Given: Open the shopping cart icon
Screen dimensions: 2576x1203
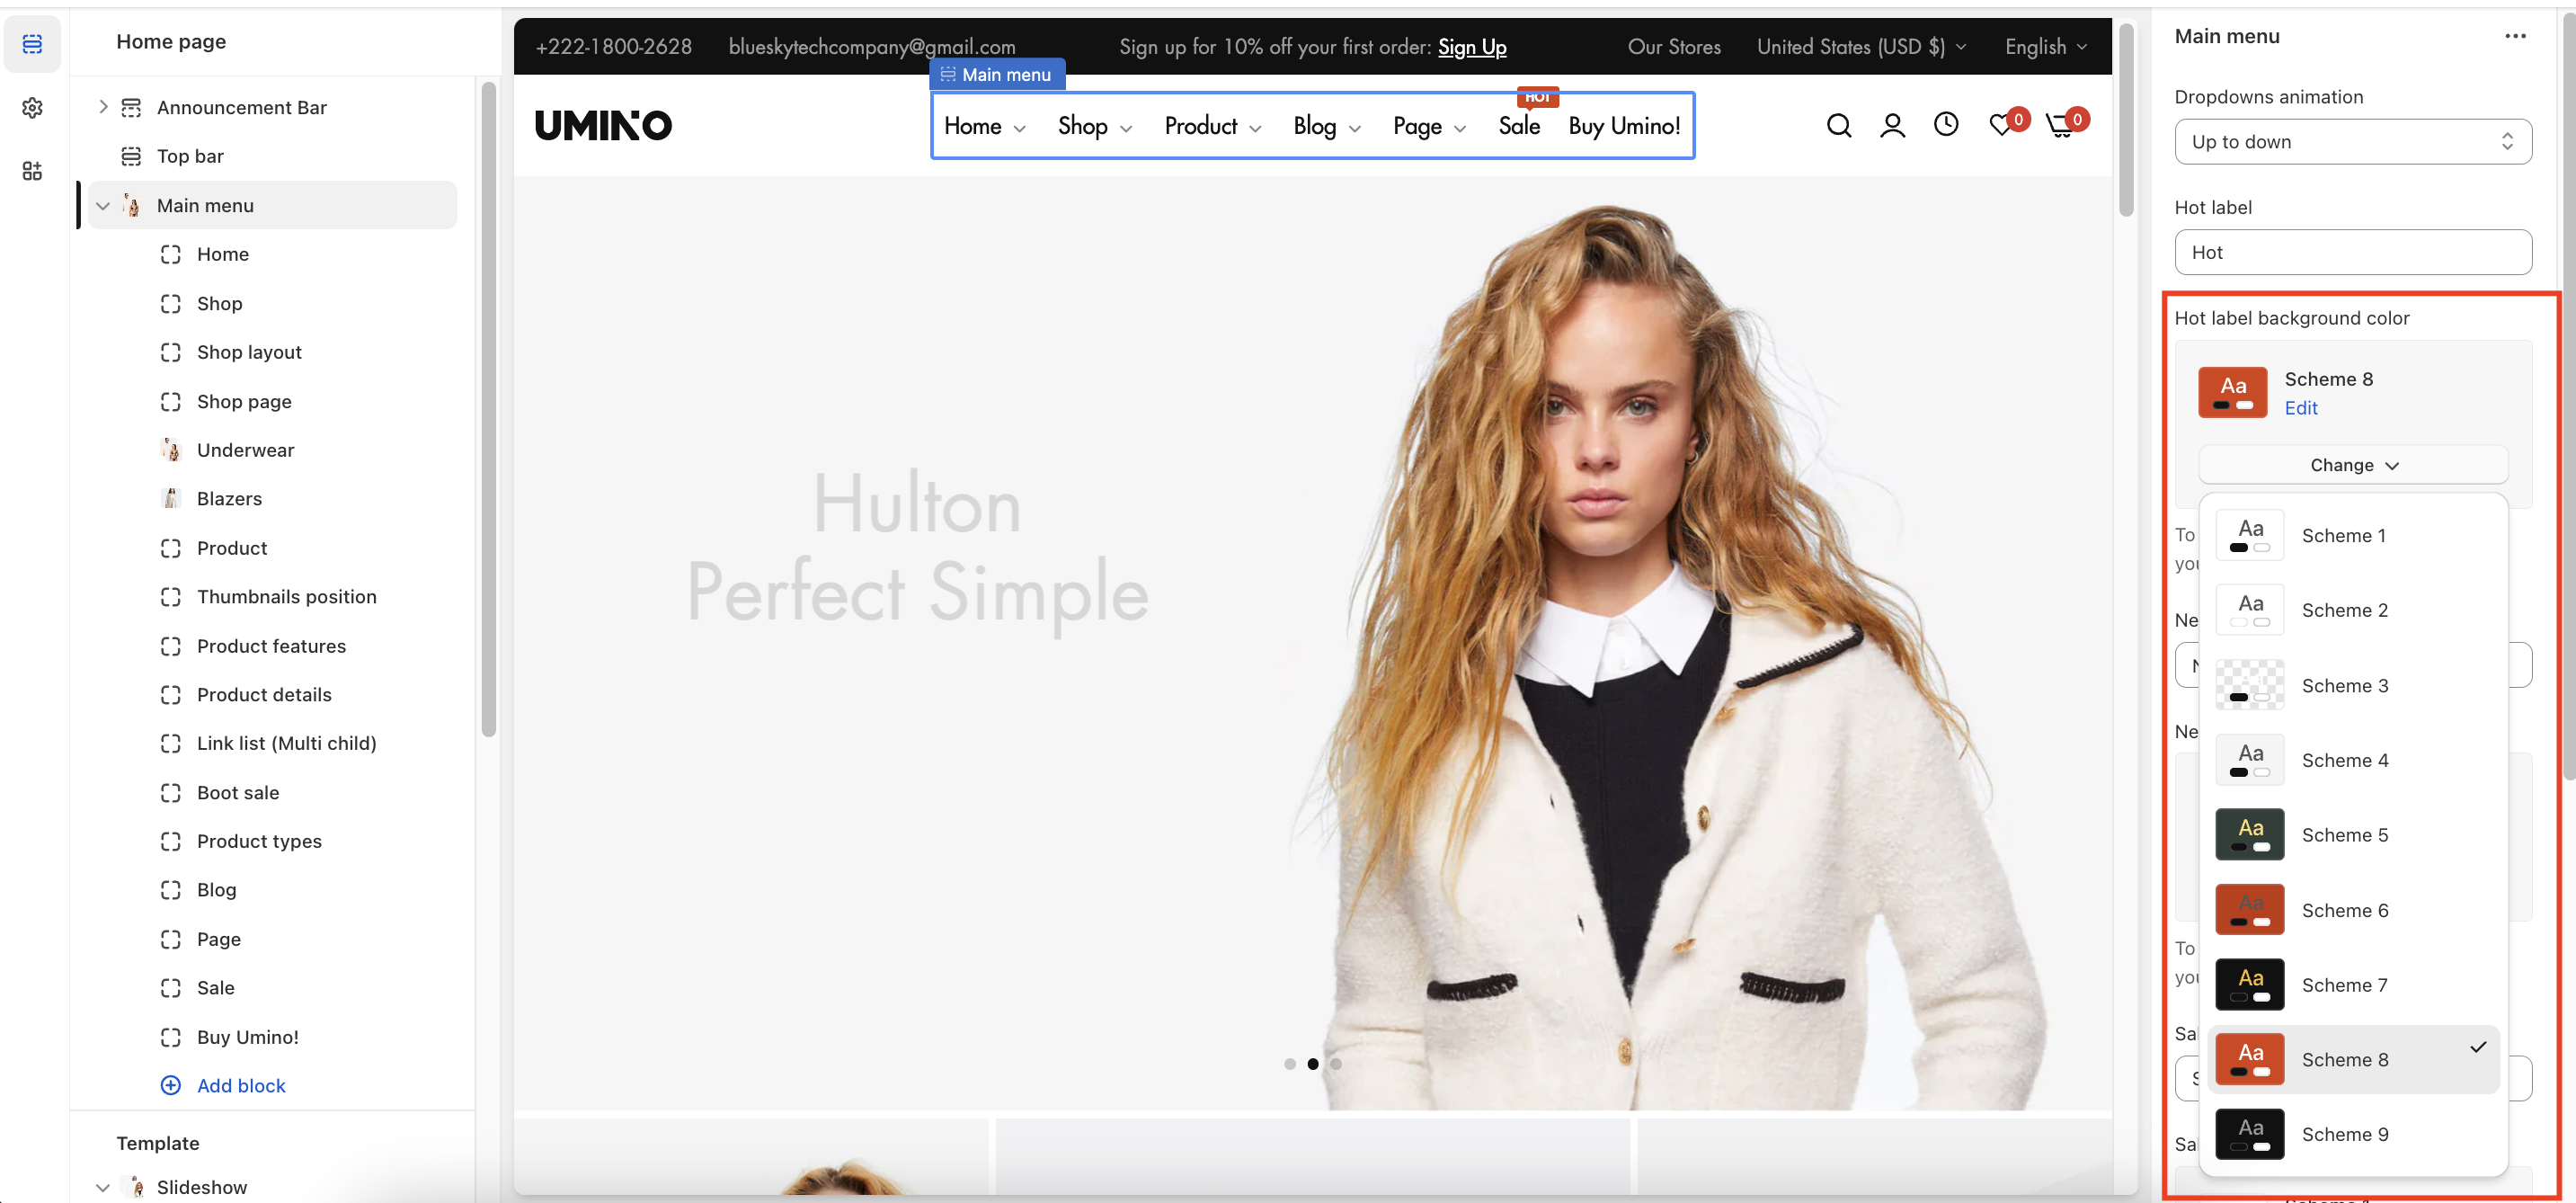Looking at the screenshot, I should click(2060, 125).
